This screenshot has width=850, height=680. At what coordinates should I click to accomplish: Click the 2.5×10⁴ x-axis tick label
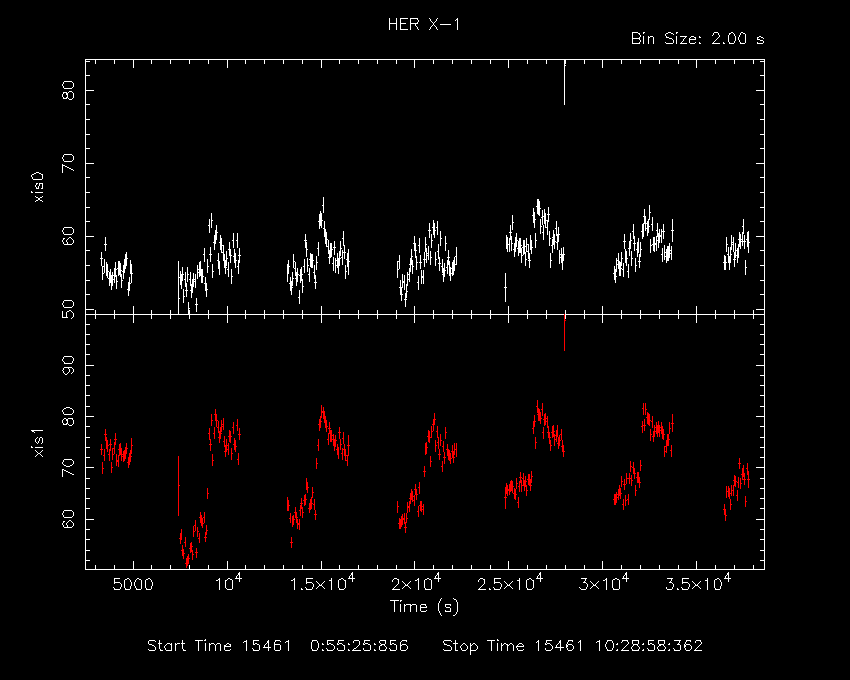[510, 582]
